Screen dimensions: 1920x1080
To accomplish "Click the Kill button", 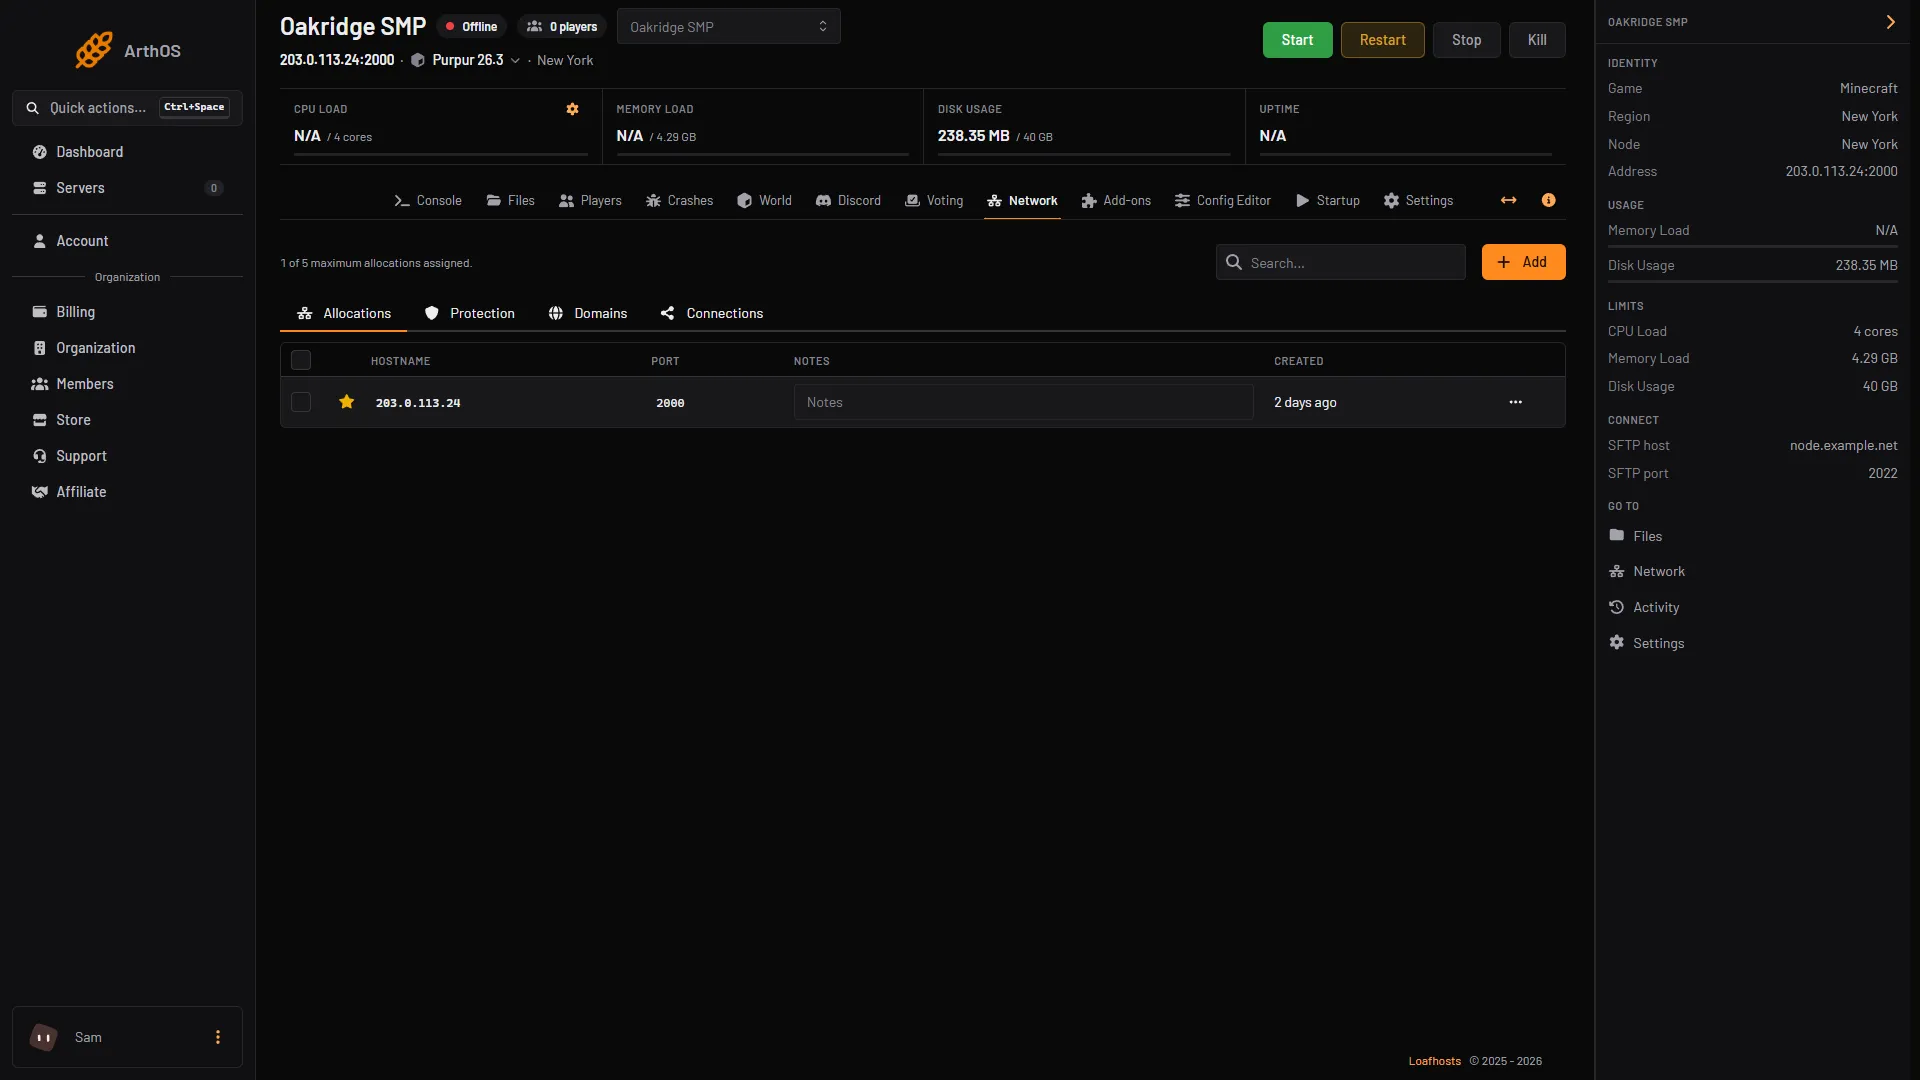I will click(x=1537, y=40).
